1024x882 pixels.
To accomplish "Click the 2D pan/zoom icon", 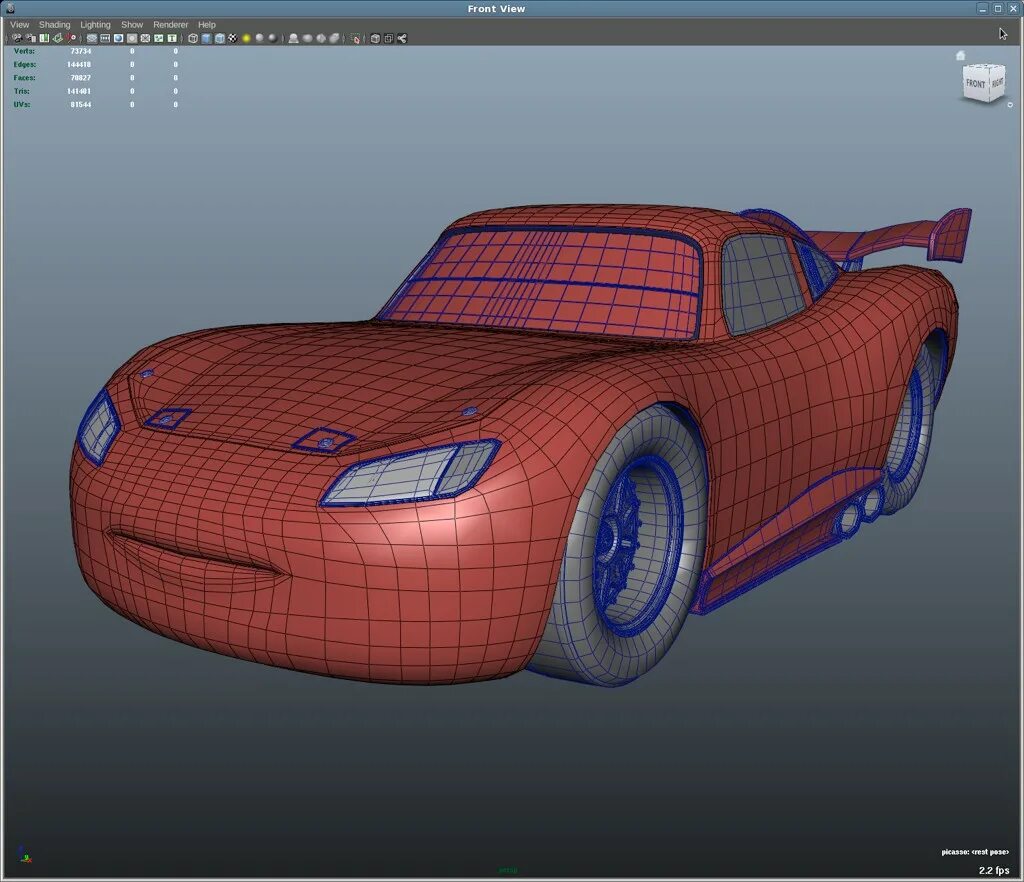I will pos(71,39).
